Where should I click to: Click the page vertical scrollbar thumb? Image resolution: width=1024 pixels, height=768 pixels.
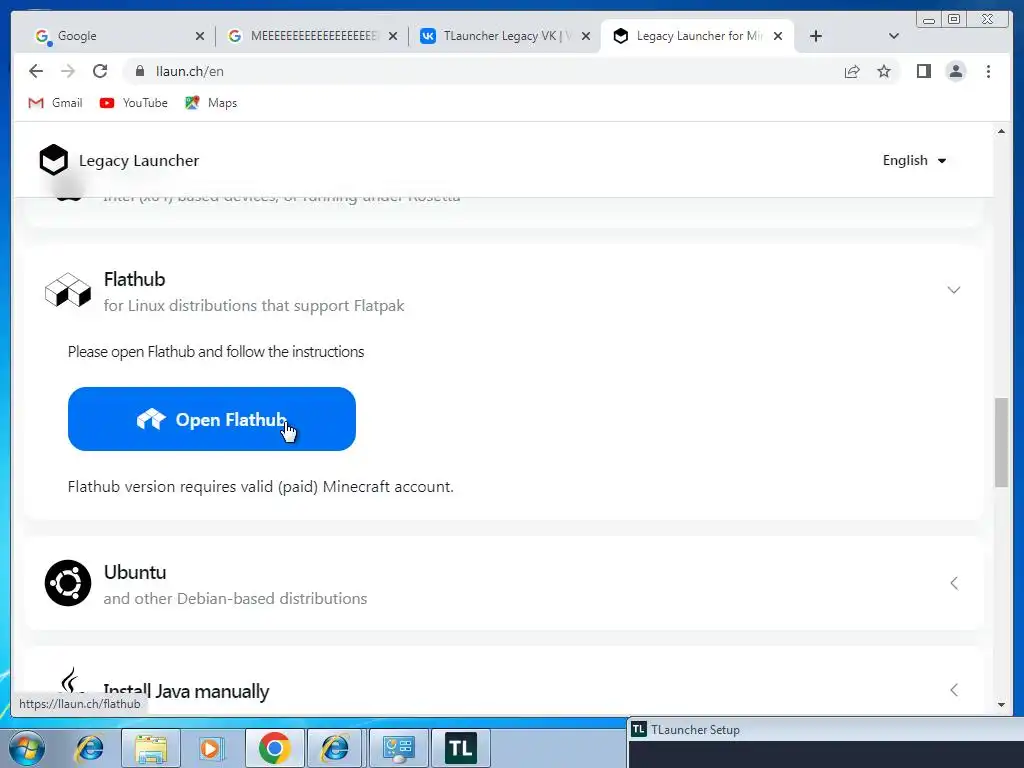(x=1001, y=442)
